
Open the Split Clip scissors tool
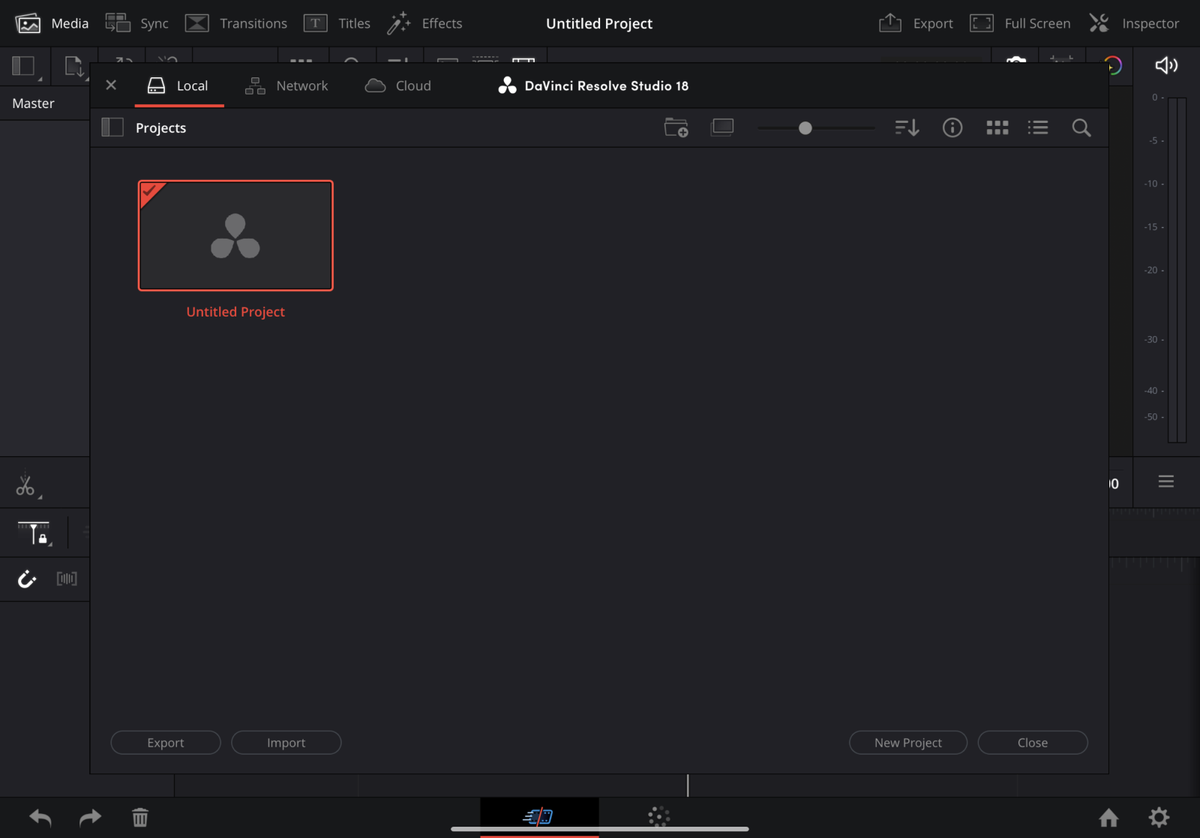point(27,485)
